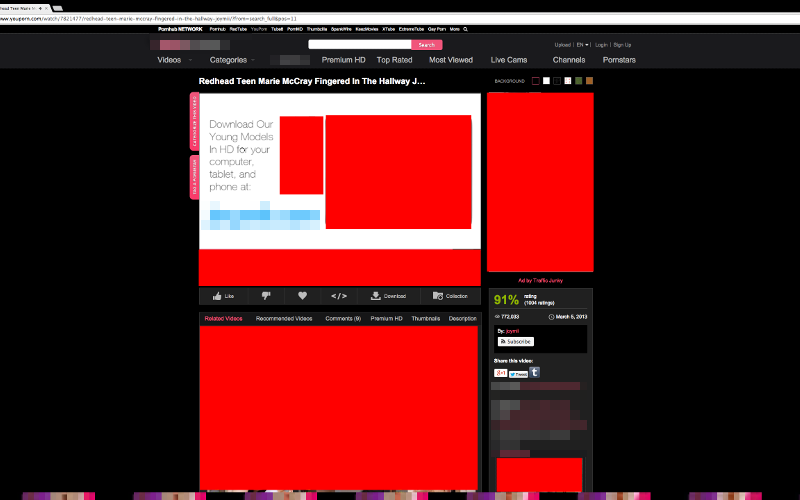Image resolution: width=800 pixels, height=500 pixels.
Task: Go to Top Rated
Action: pos(394,60)
